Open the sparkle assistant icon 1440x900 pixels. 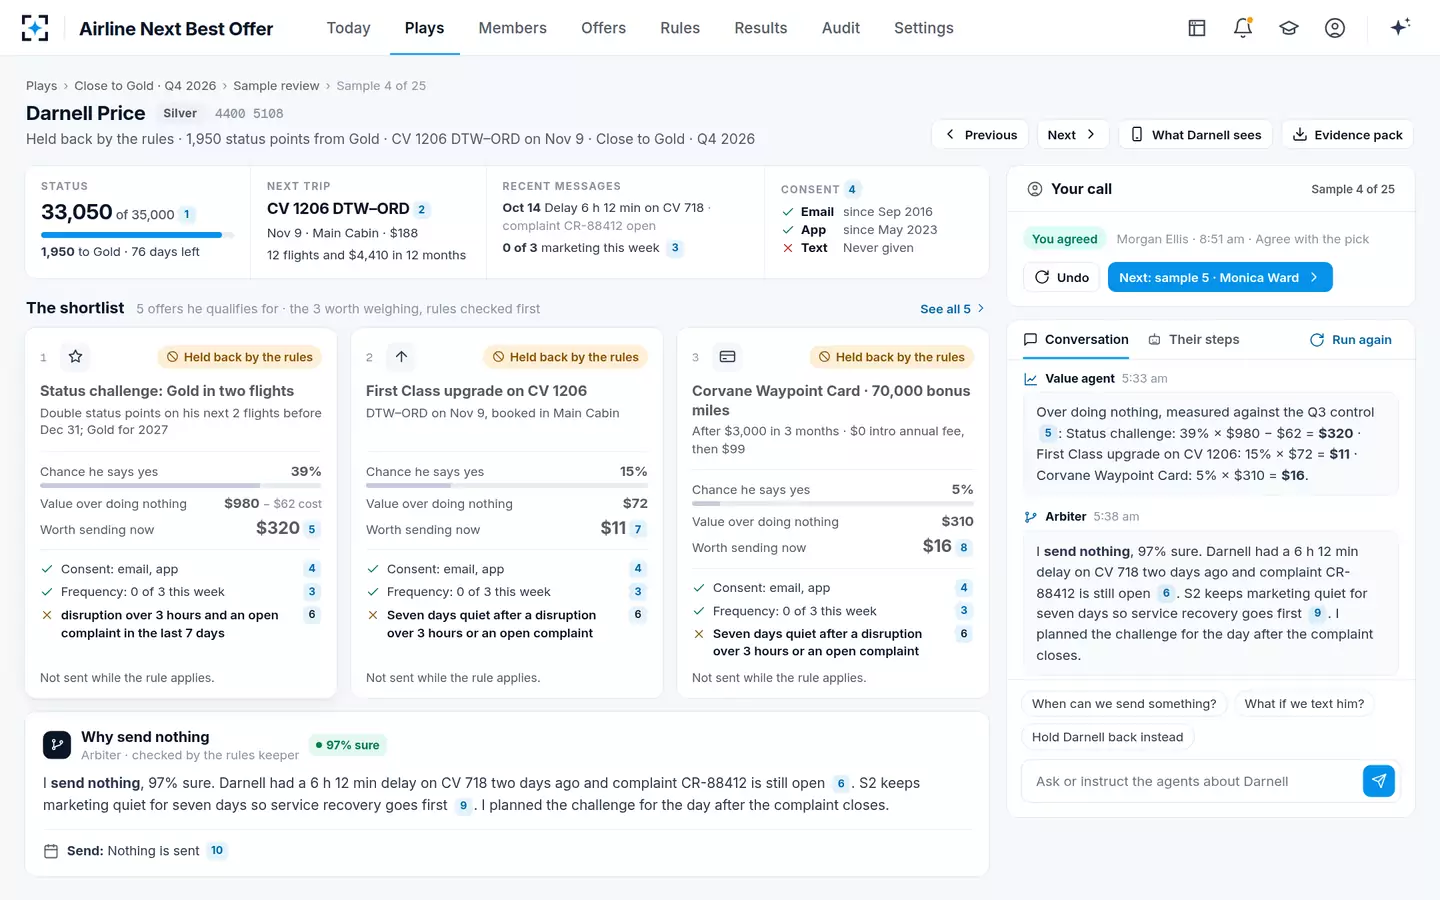coord(1400,27)
